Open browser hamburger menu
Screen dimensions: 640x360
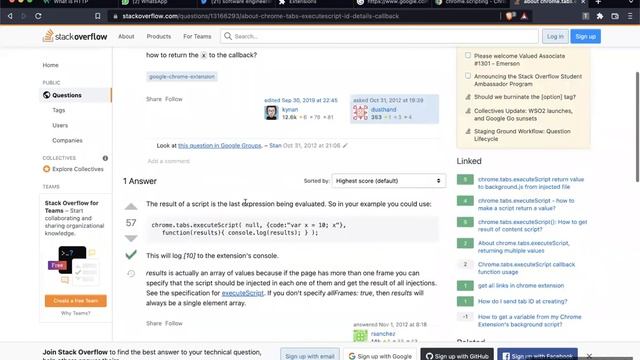[x=630, y=16]
